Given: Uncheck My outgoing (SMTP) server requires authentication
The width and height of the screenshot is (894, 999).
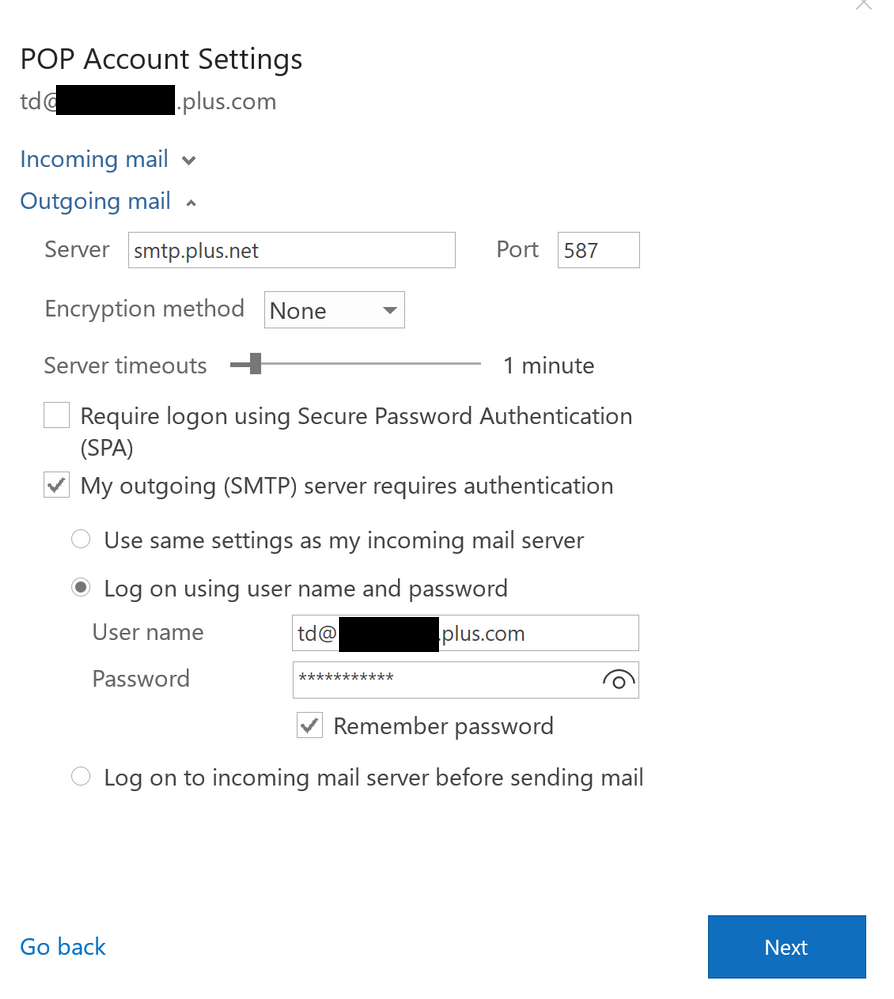Looking at the screenshot, I should point(56,485).
